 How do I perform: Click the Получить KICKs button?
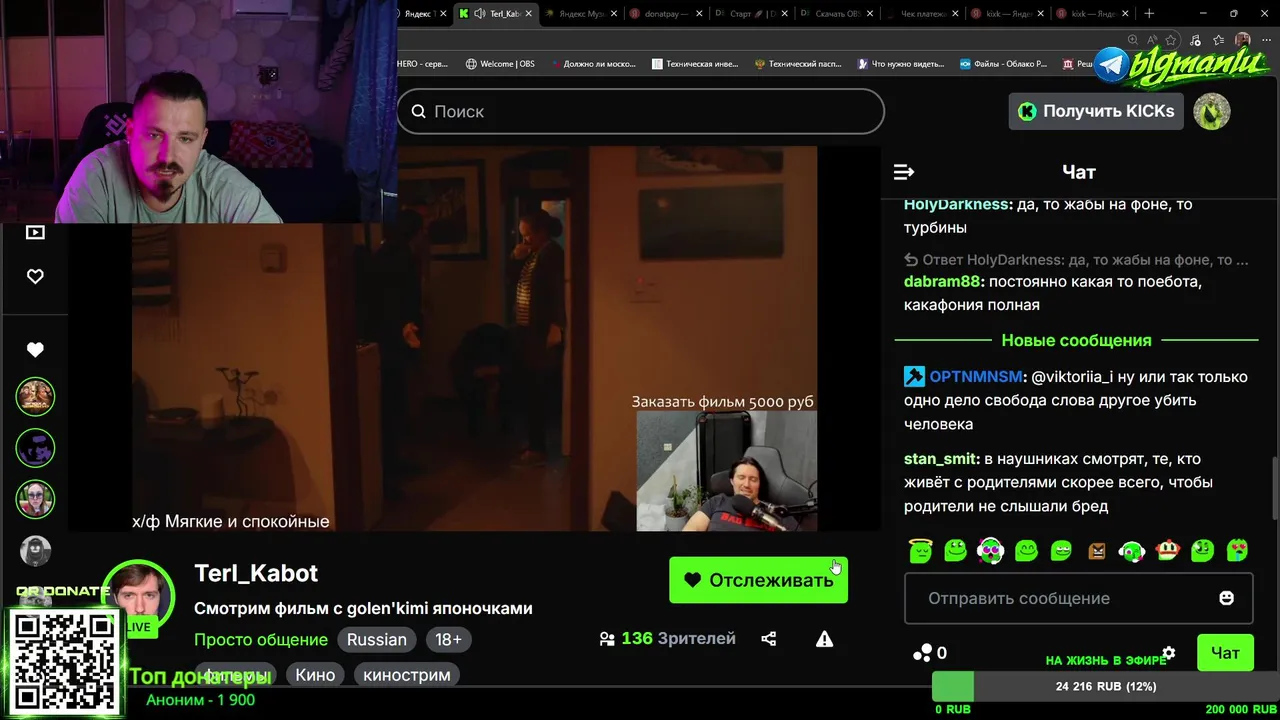[x=1096, y=111]
